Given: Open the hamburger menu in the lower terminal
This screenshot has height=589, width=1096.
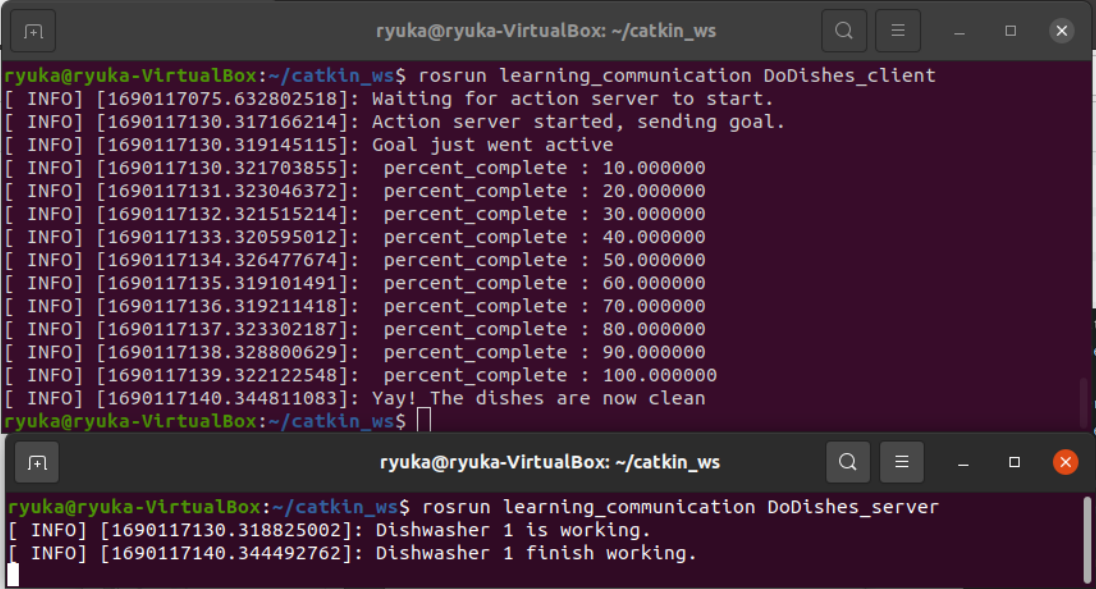Looking at the screenshot, I should point(902,462).
